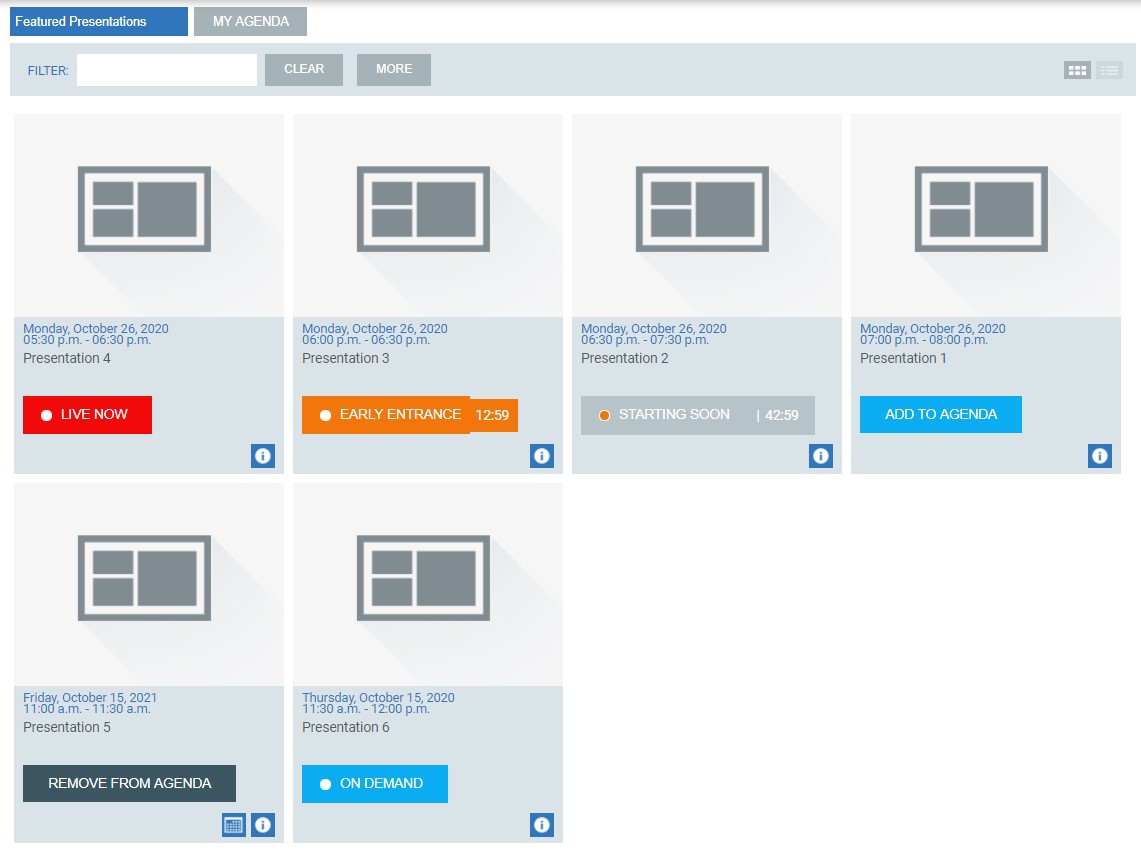Join Presentation 4 via LIVE NOW
1141x868 pixels.
(87, 415)
